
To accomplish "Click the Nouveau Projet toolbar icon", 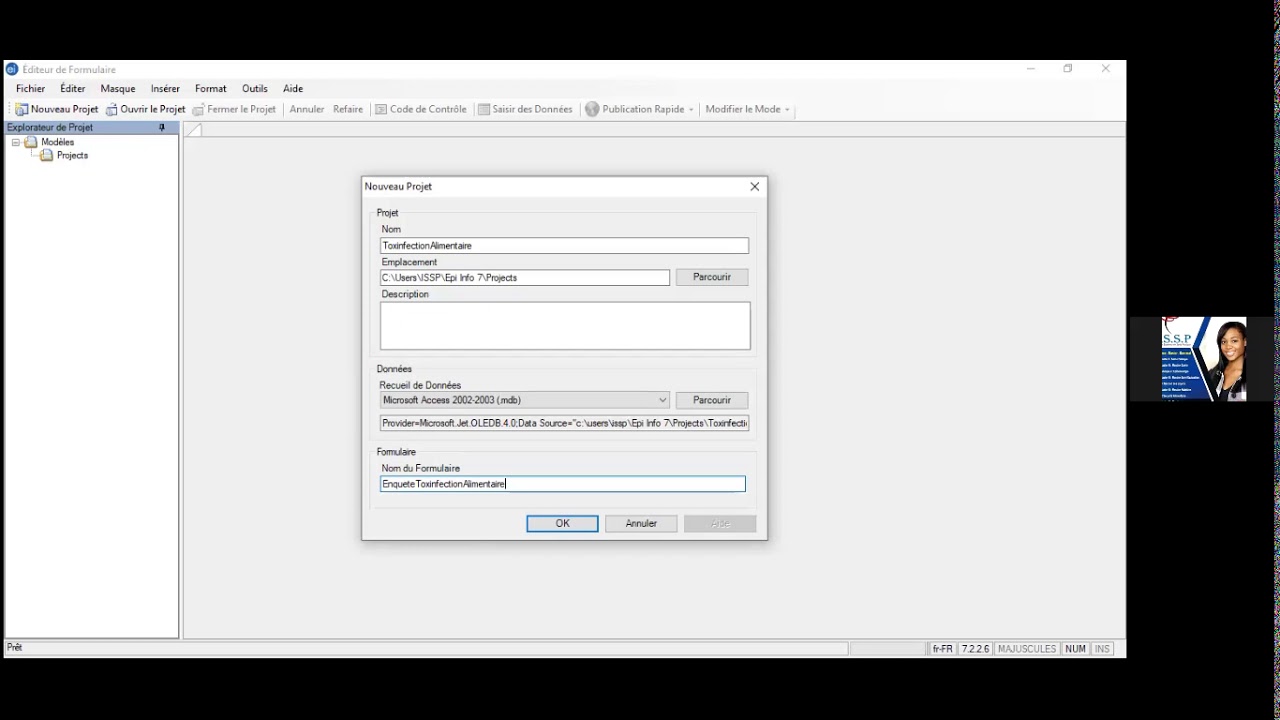I will [21, 109].
